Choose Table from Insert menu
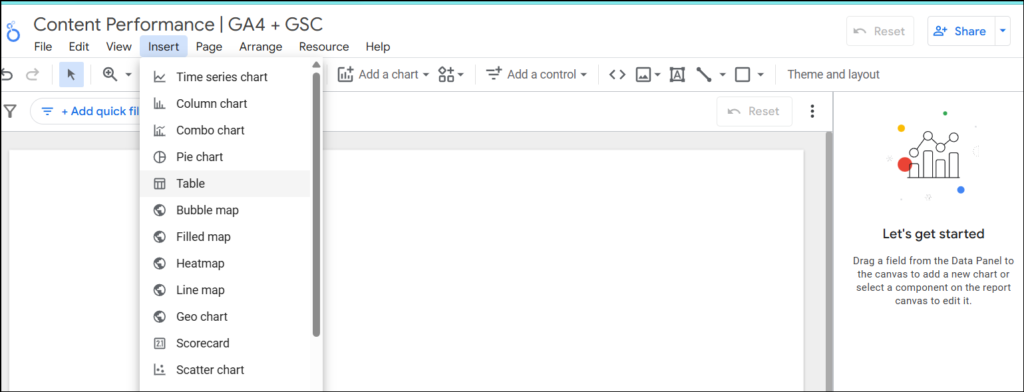Screen dimensions: 1024x392 tap(225, 184)
